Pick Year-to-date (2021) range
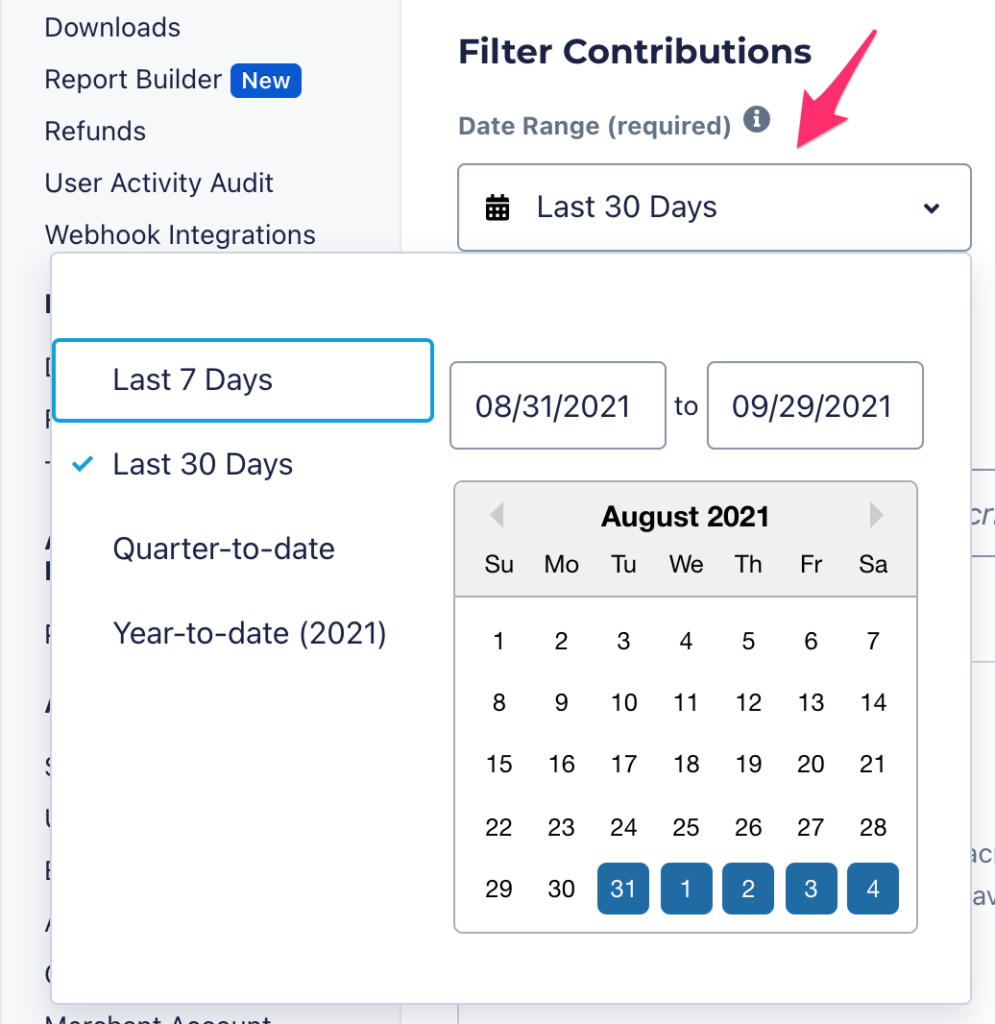 pos(249,633)
